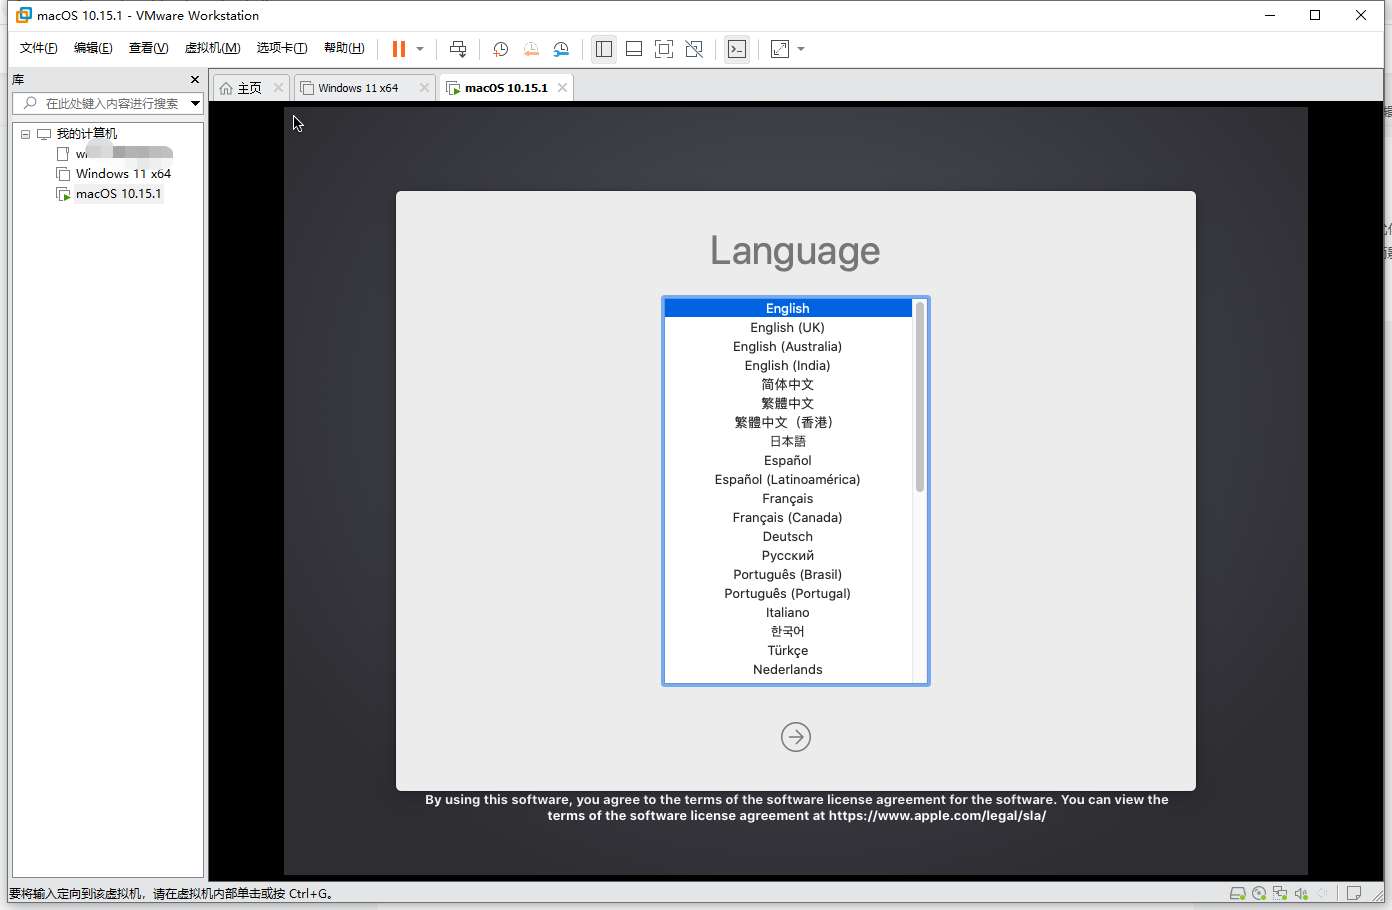Screen dimensions: 1392x910
Task: Click the language list scrollbar thumb
Action: 920,396
